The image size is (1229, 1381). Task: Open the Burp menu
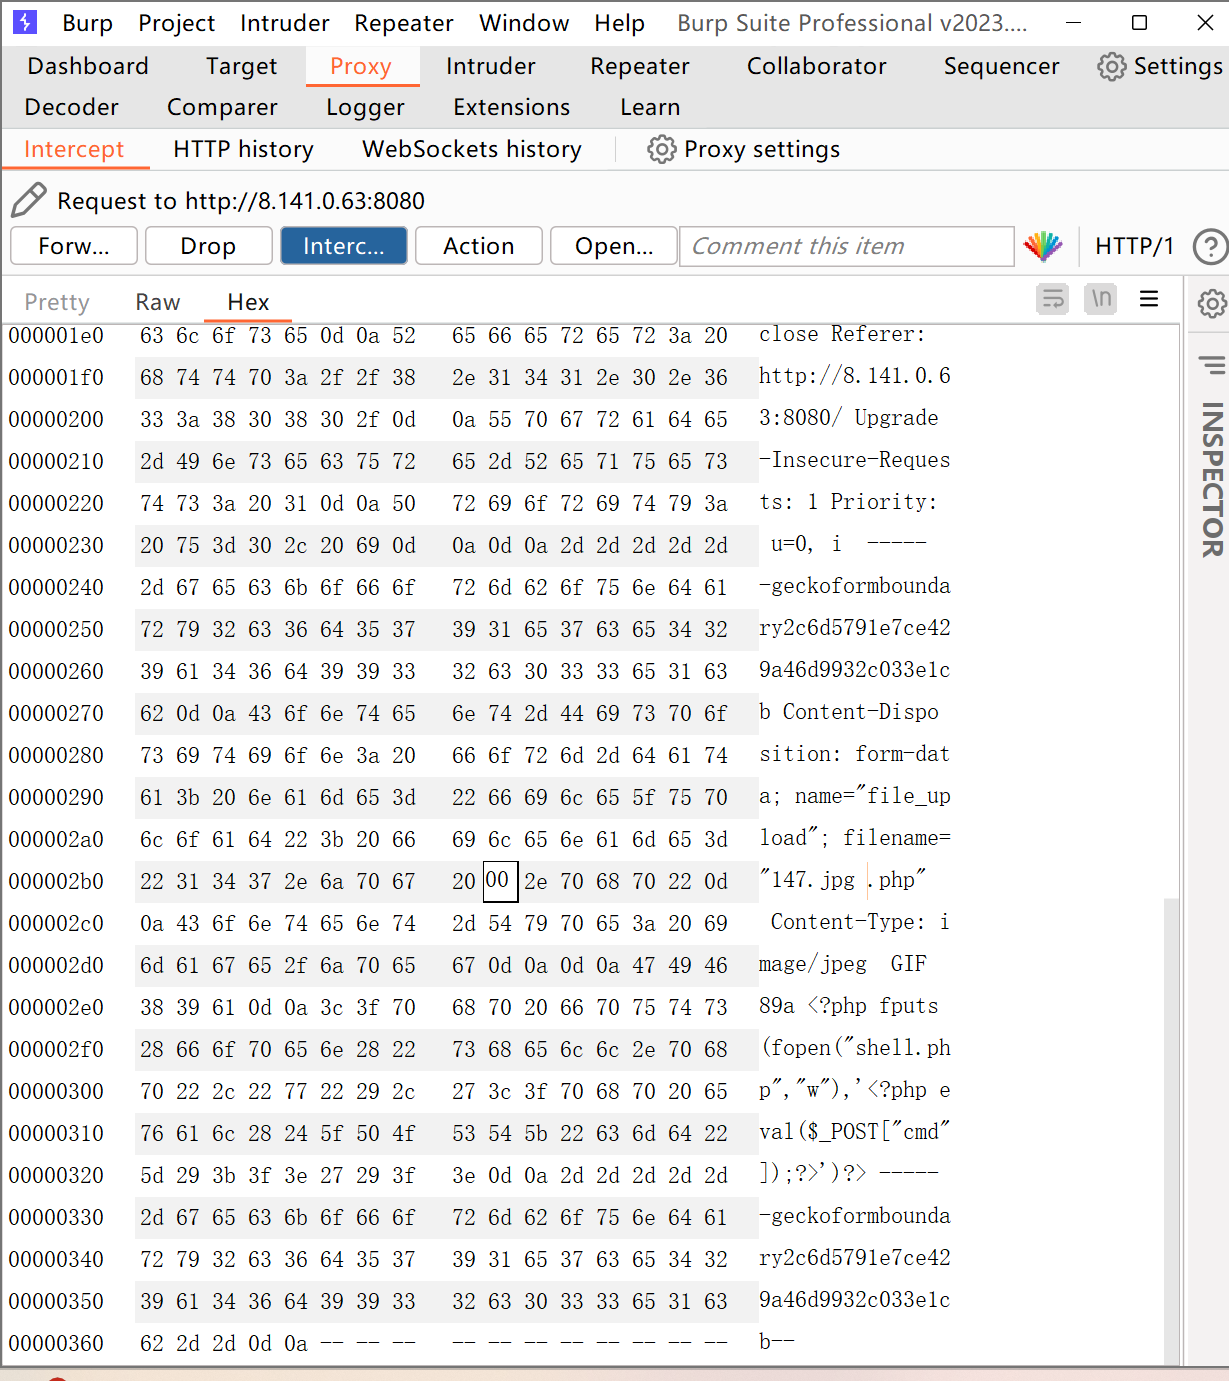pos(87,23)
